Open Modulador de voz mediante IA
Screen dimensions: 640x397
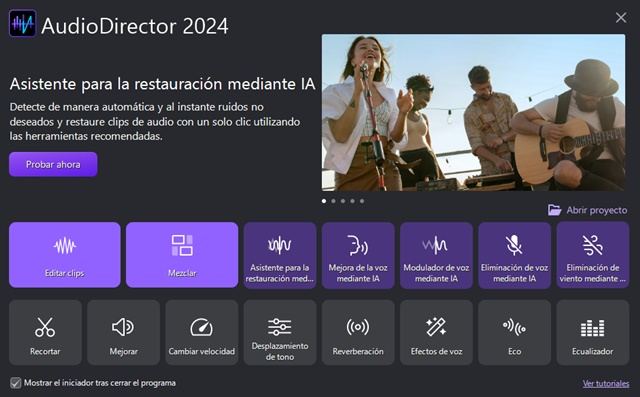[x=436, y=255]
